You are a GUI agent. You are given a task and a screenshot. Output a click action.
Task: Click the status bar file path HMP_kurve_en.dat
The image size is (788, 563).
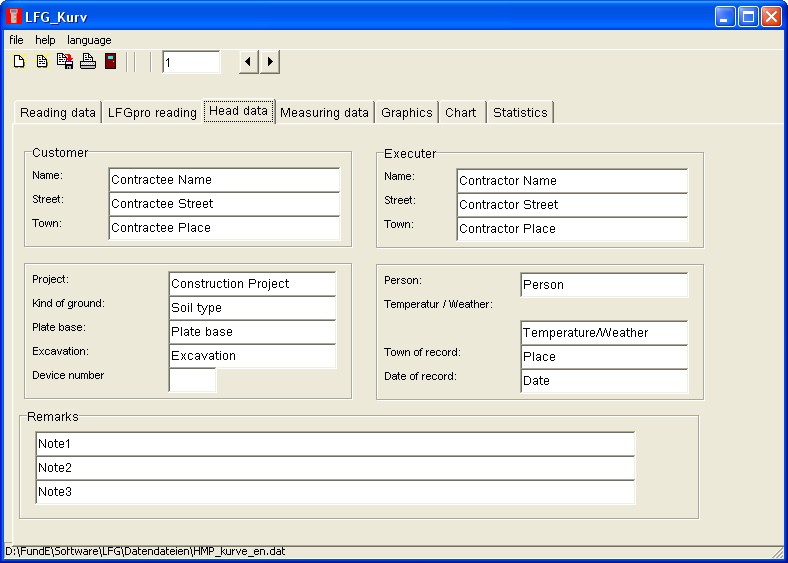pos(145,551)
